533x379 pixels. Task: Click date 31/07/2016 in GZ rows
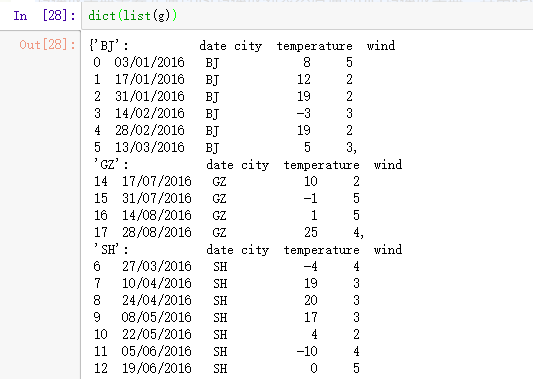(x=157, y=198)
